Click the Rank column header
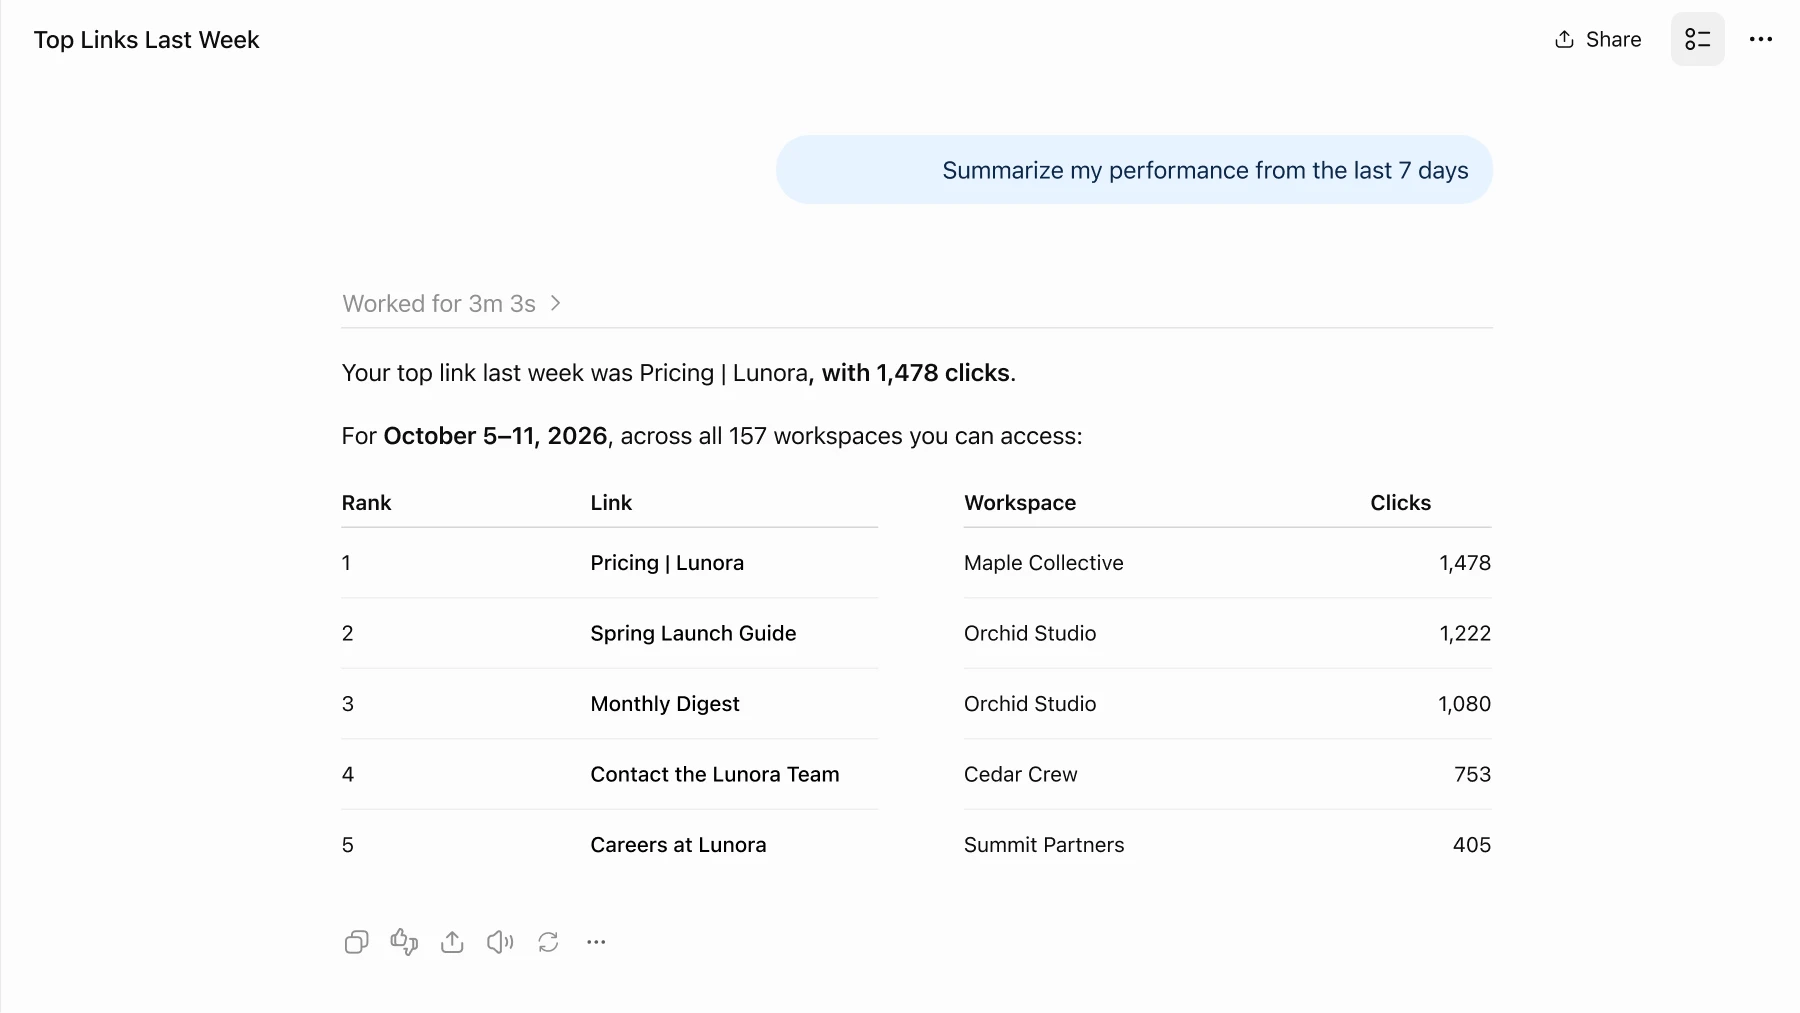Viewport: 1800px width, 1013px height. point(366,503)
